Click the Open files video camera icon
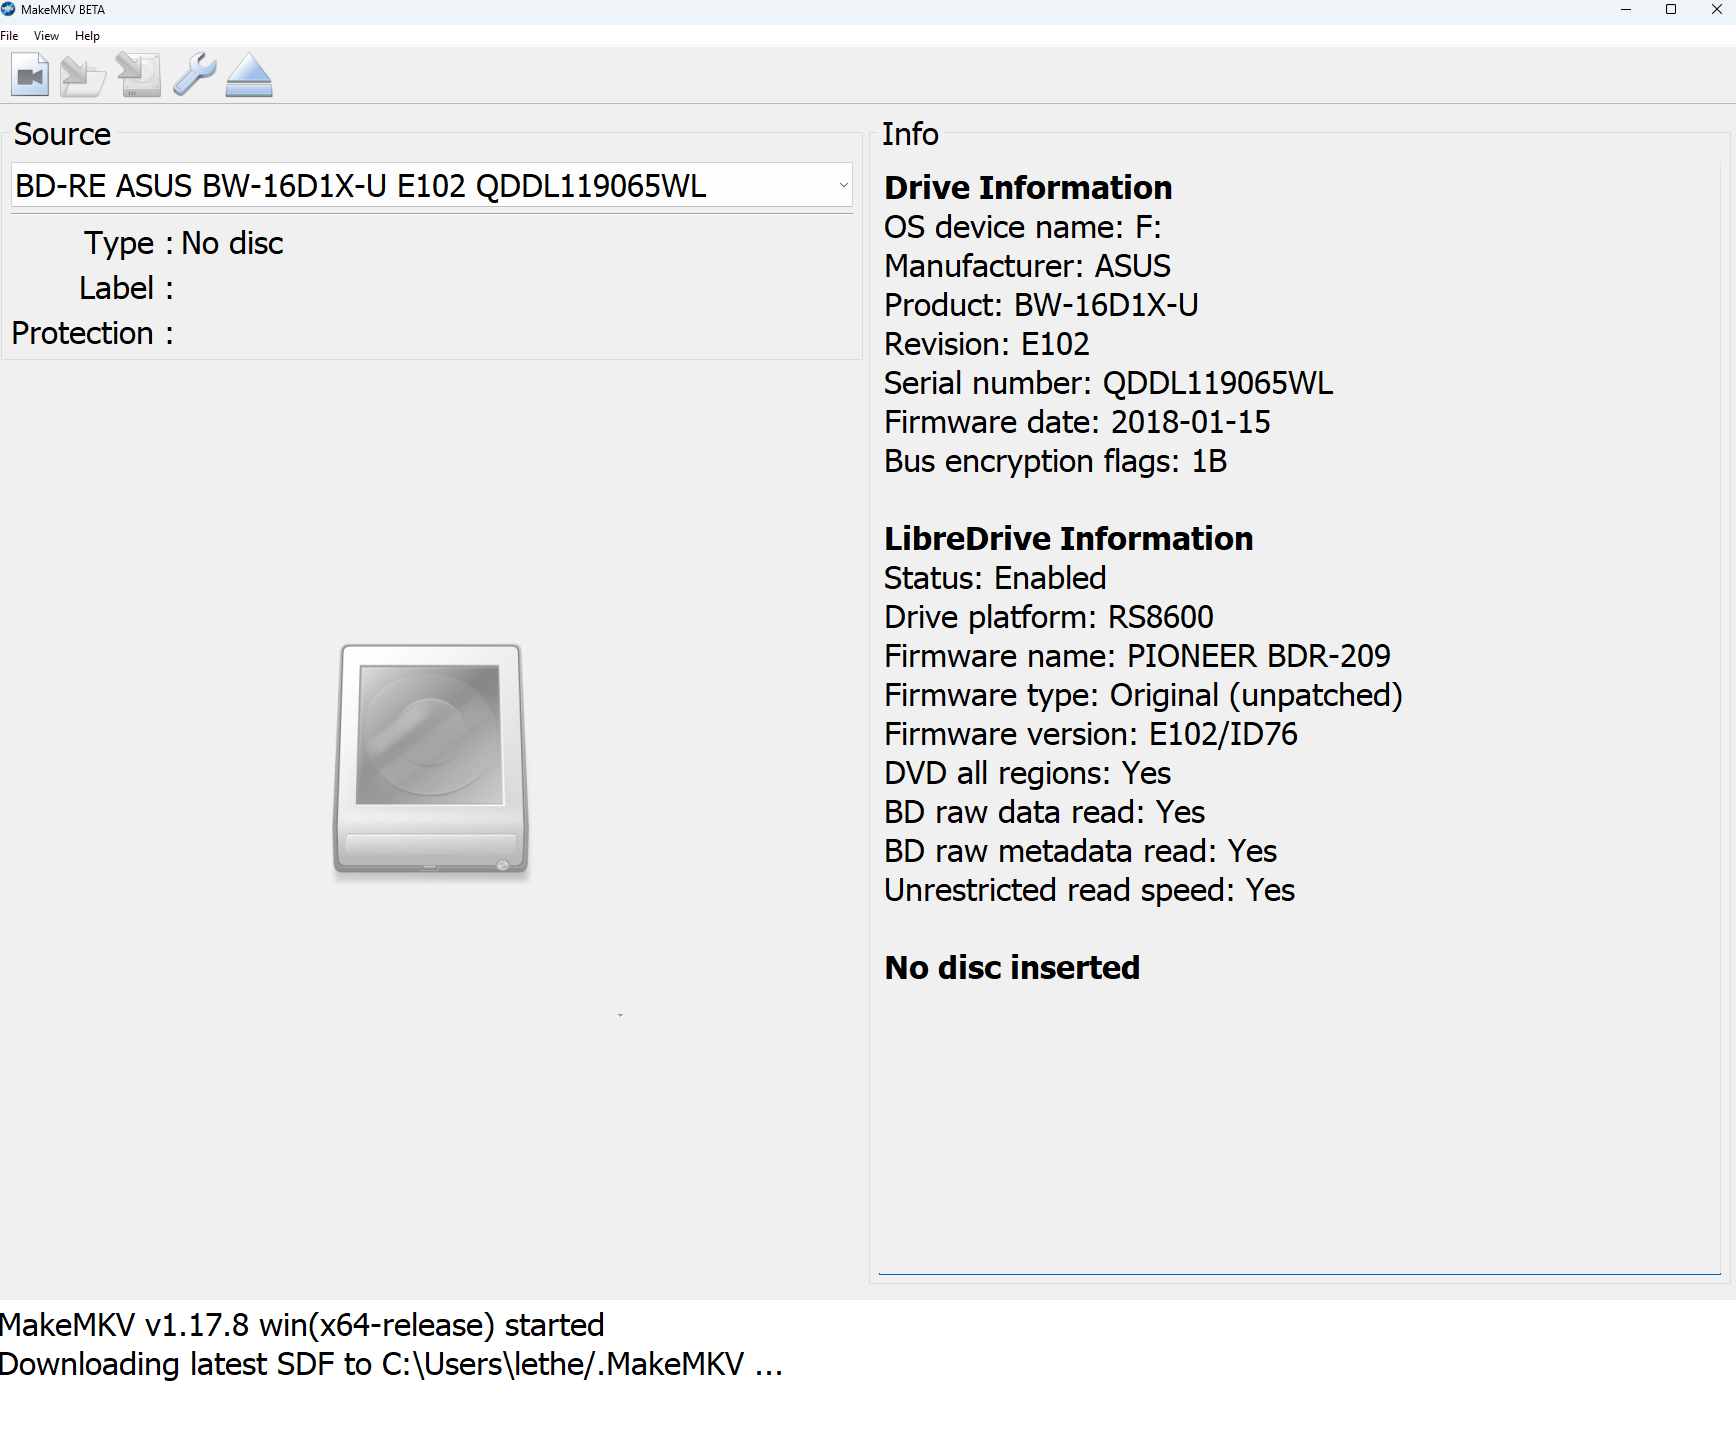1736x1450 pixels. point(30,76)
